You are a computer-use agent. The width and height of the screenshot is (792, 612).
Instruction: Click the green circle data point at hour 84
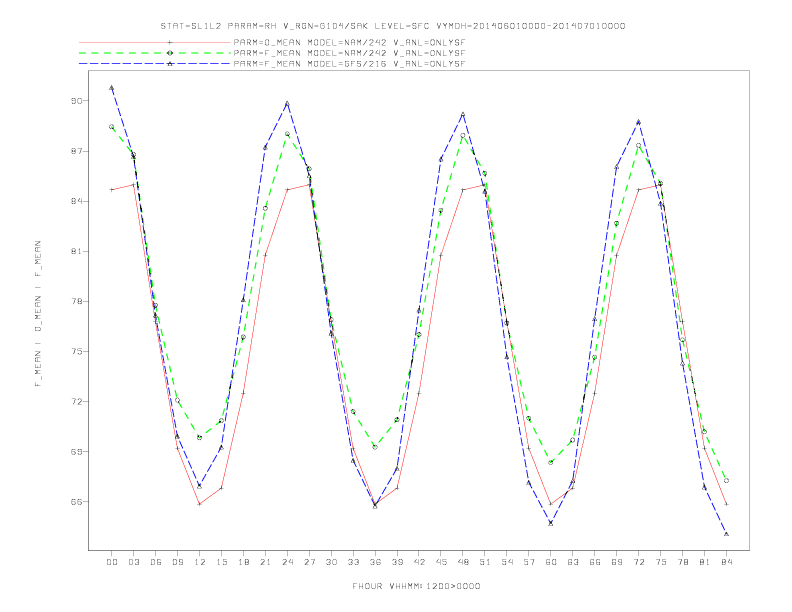pyautogui.click(x=726, y=481)
